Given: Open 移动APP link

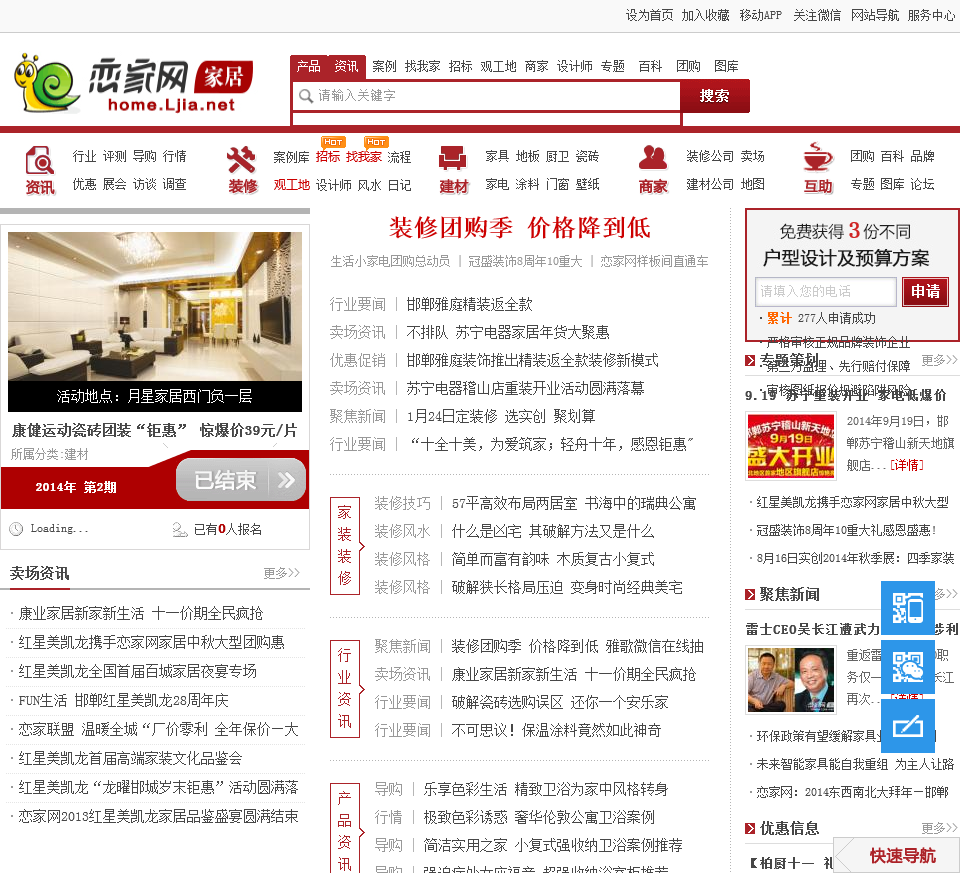Looking at the screenshot, I should (x=760, y=15).
